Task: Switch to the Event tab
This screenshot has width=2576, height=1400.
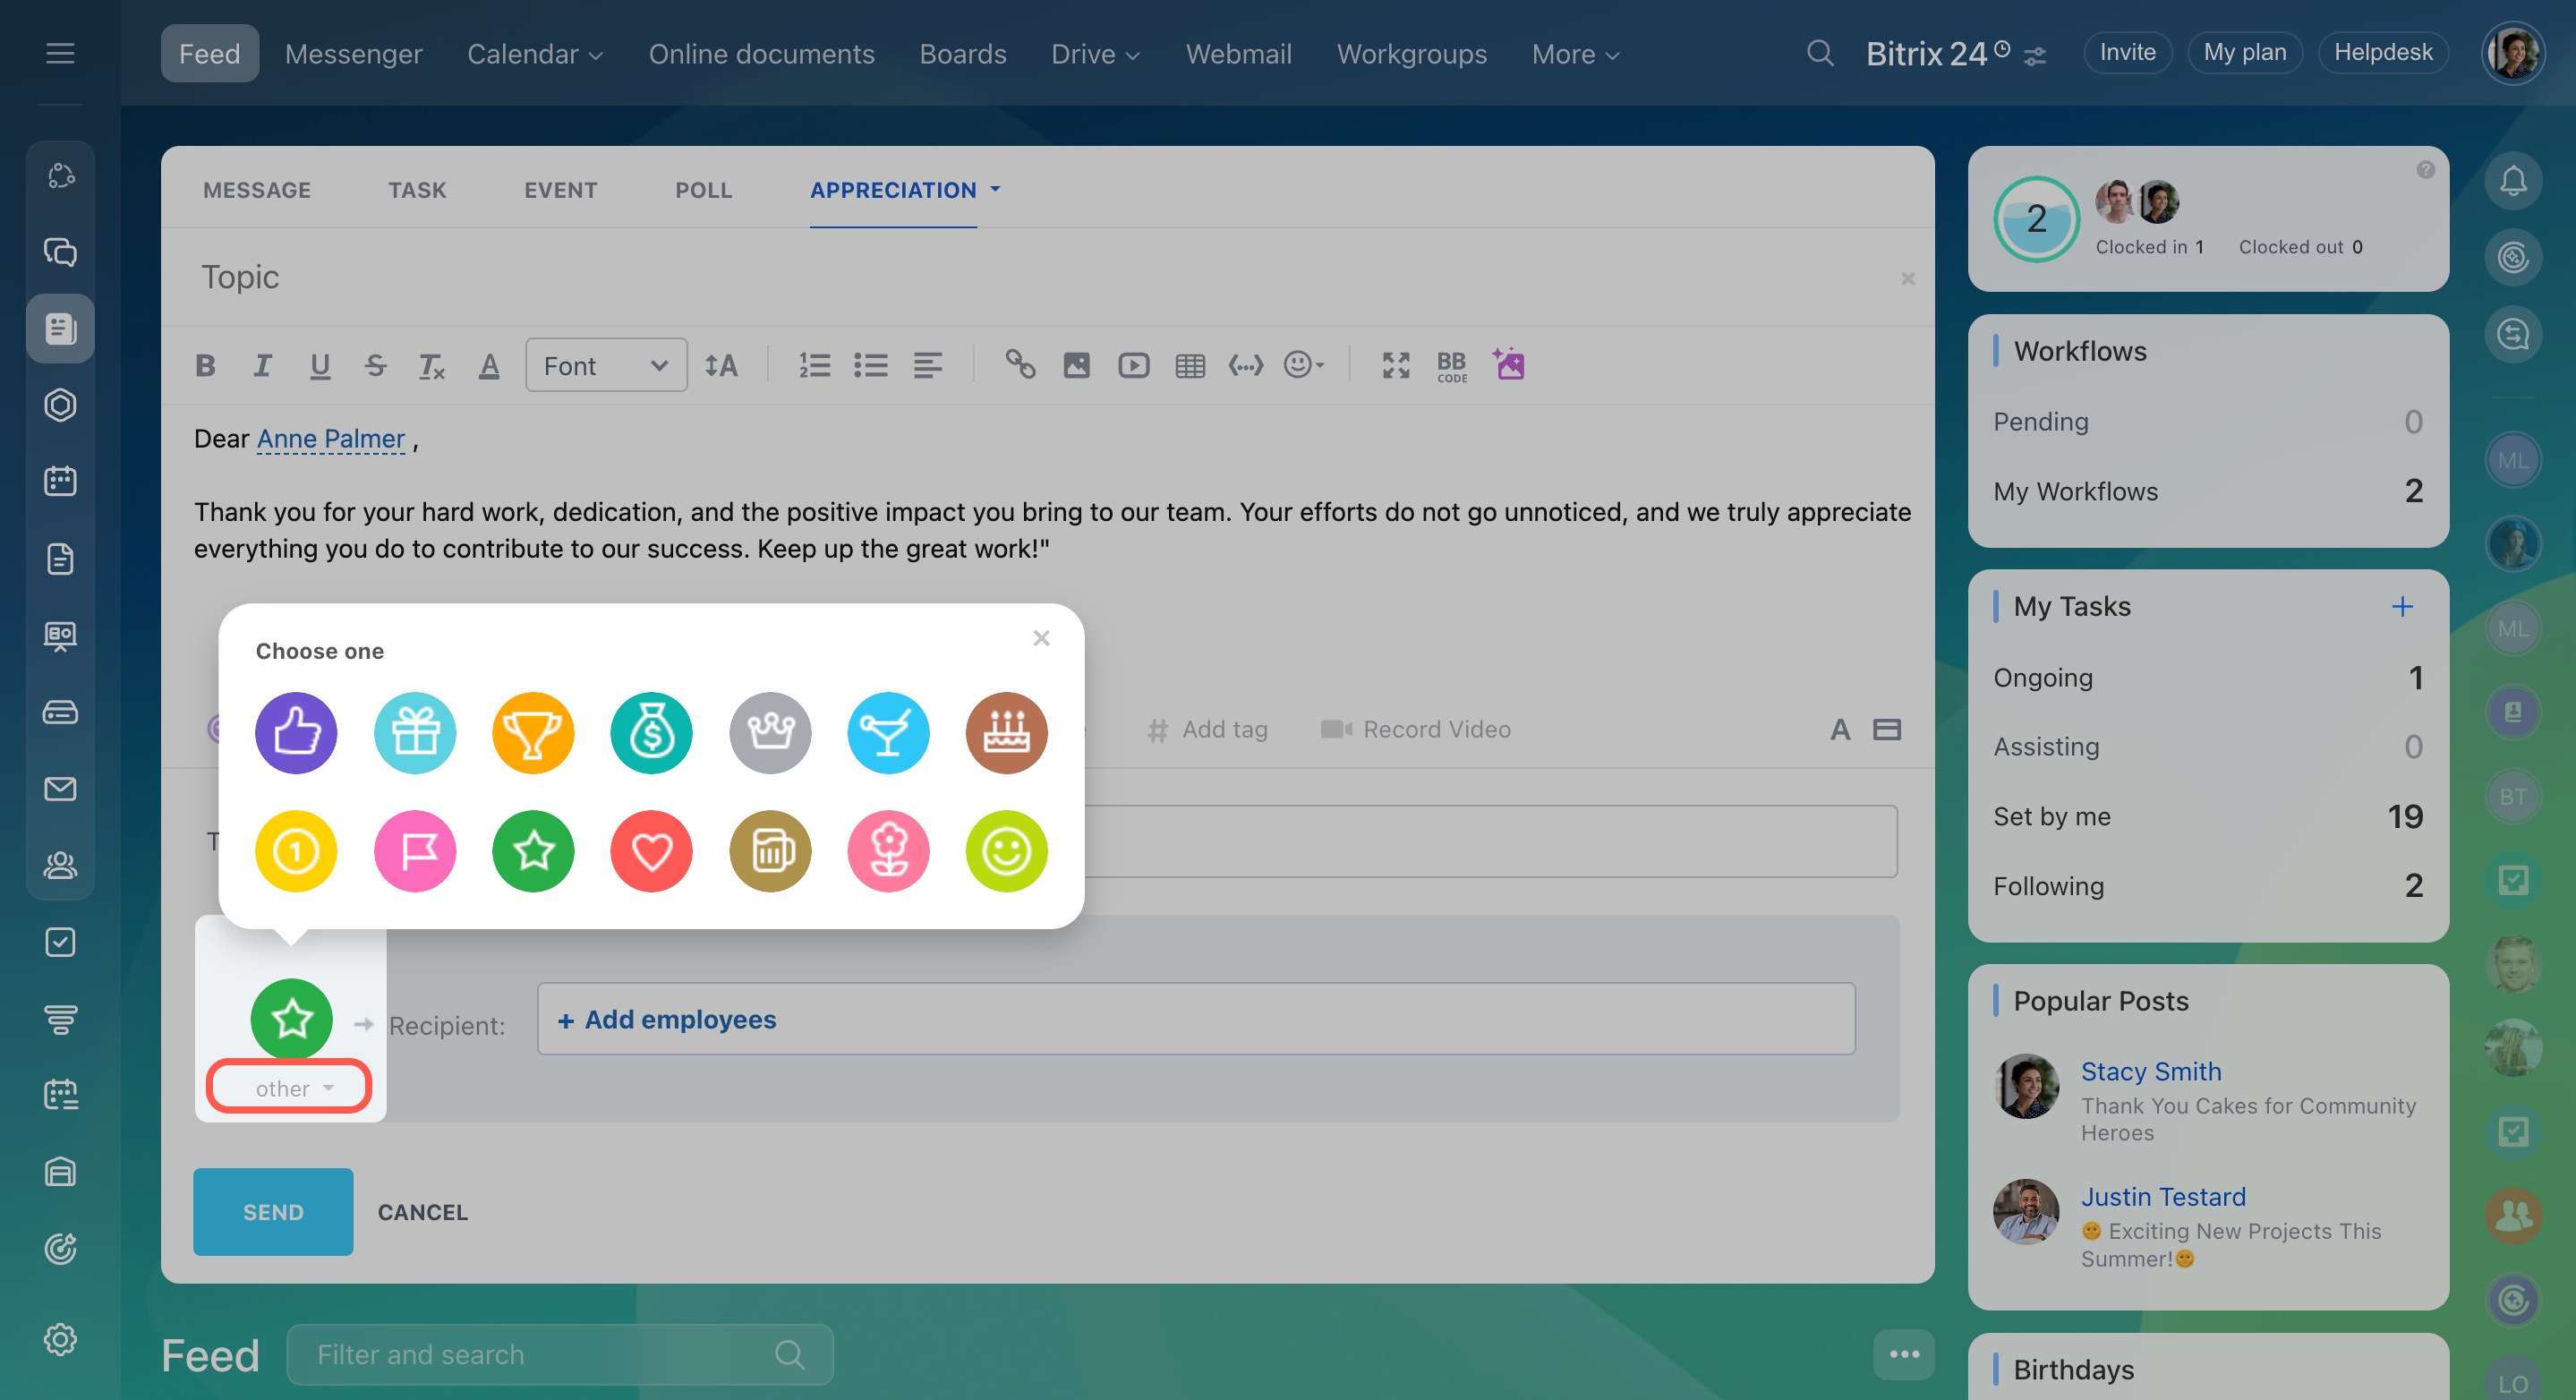Action: click(560, 190)
